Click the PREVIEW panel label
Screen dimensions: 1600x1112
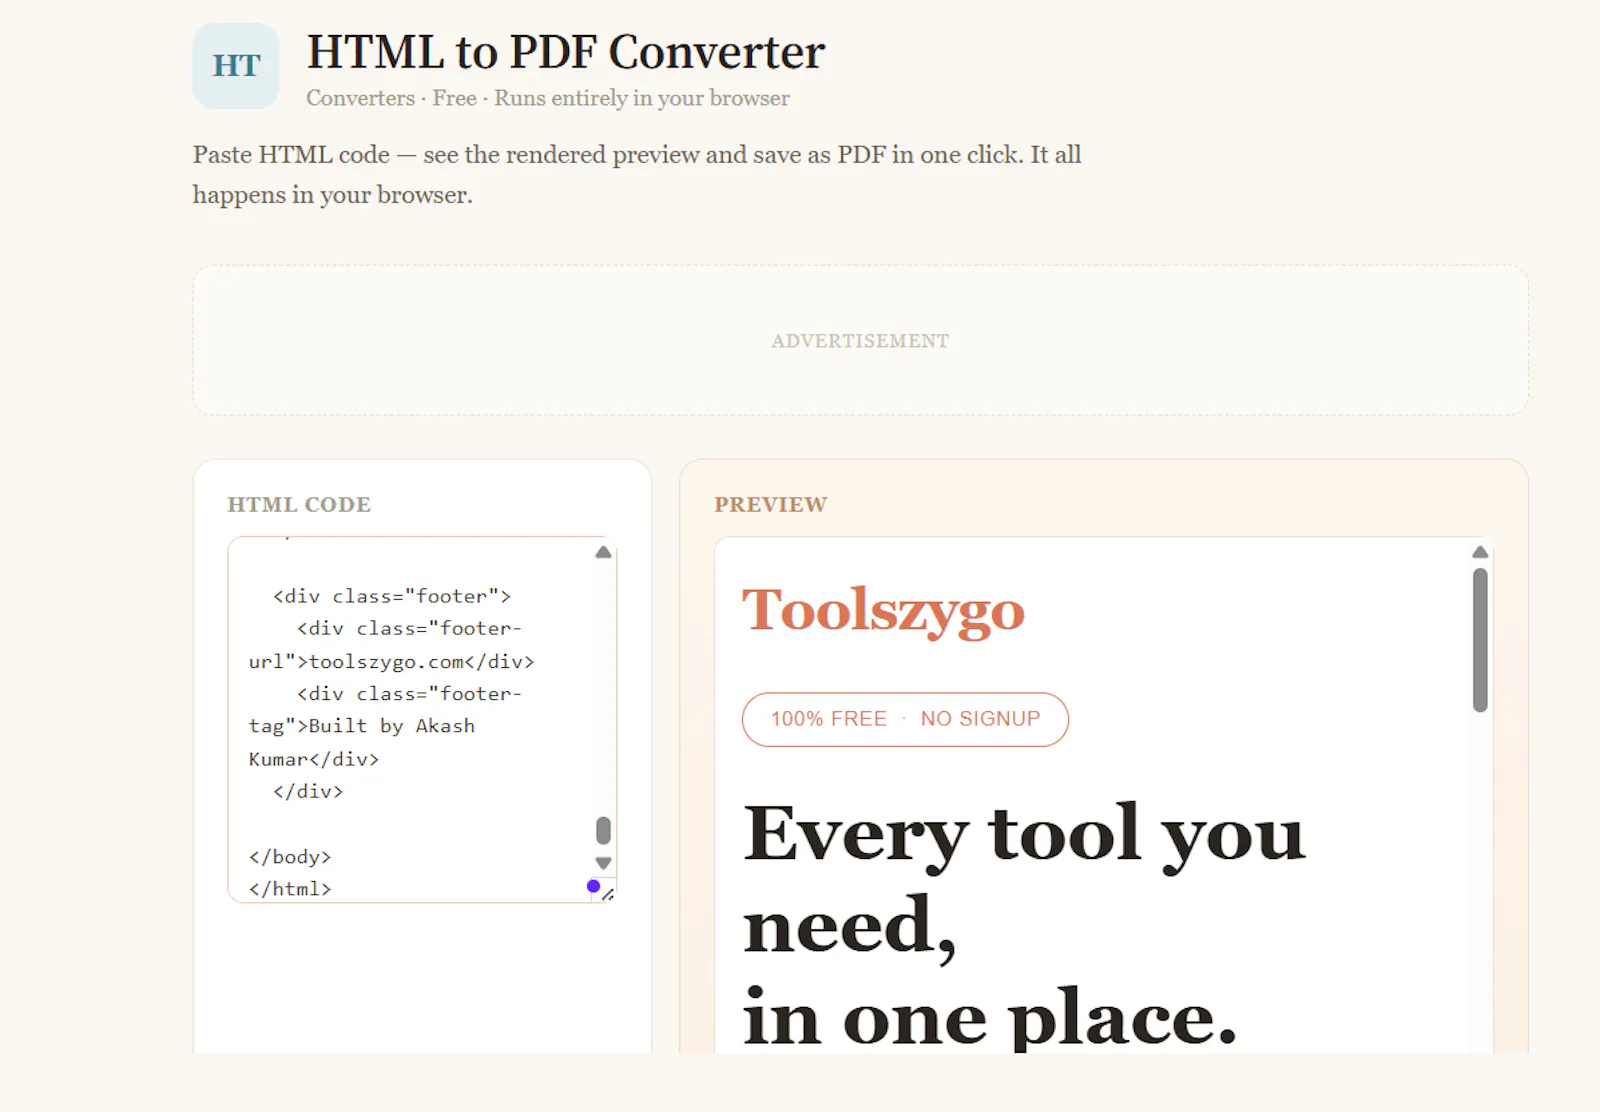click(x=771, y=505)
